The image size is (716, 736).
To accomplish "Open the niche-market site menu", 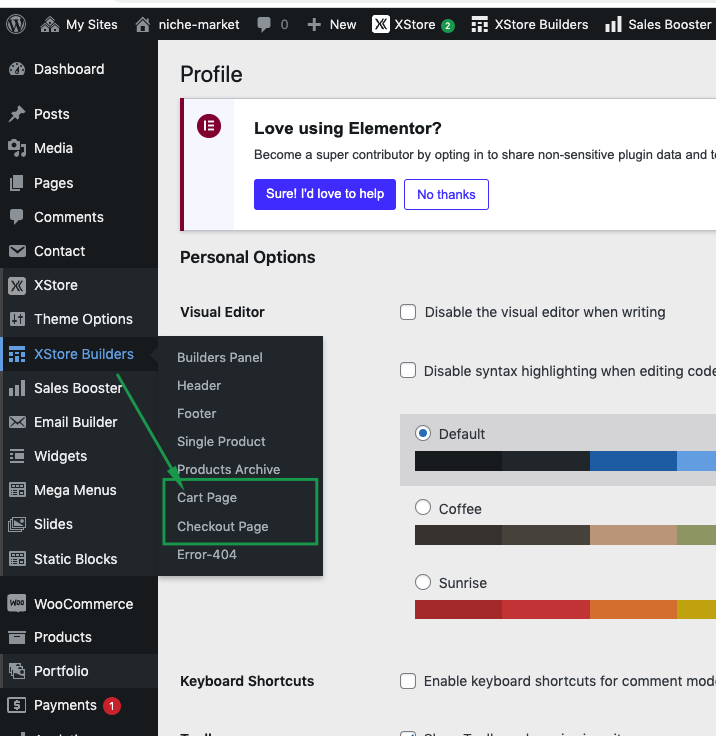I will (x=187, y=24).
